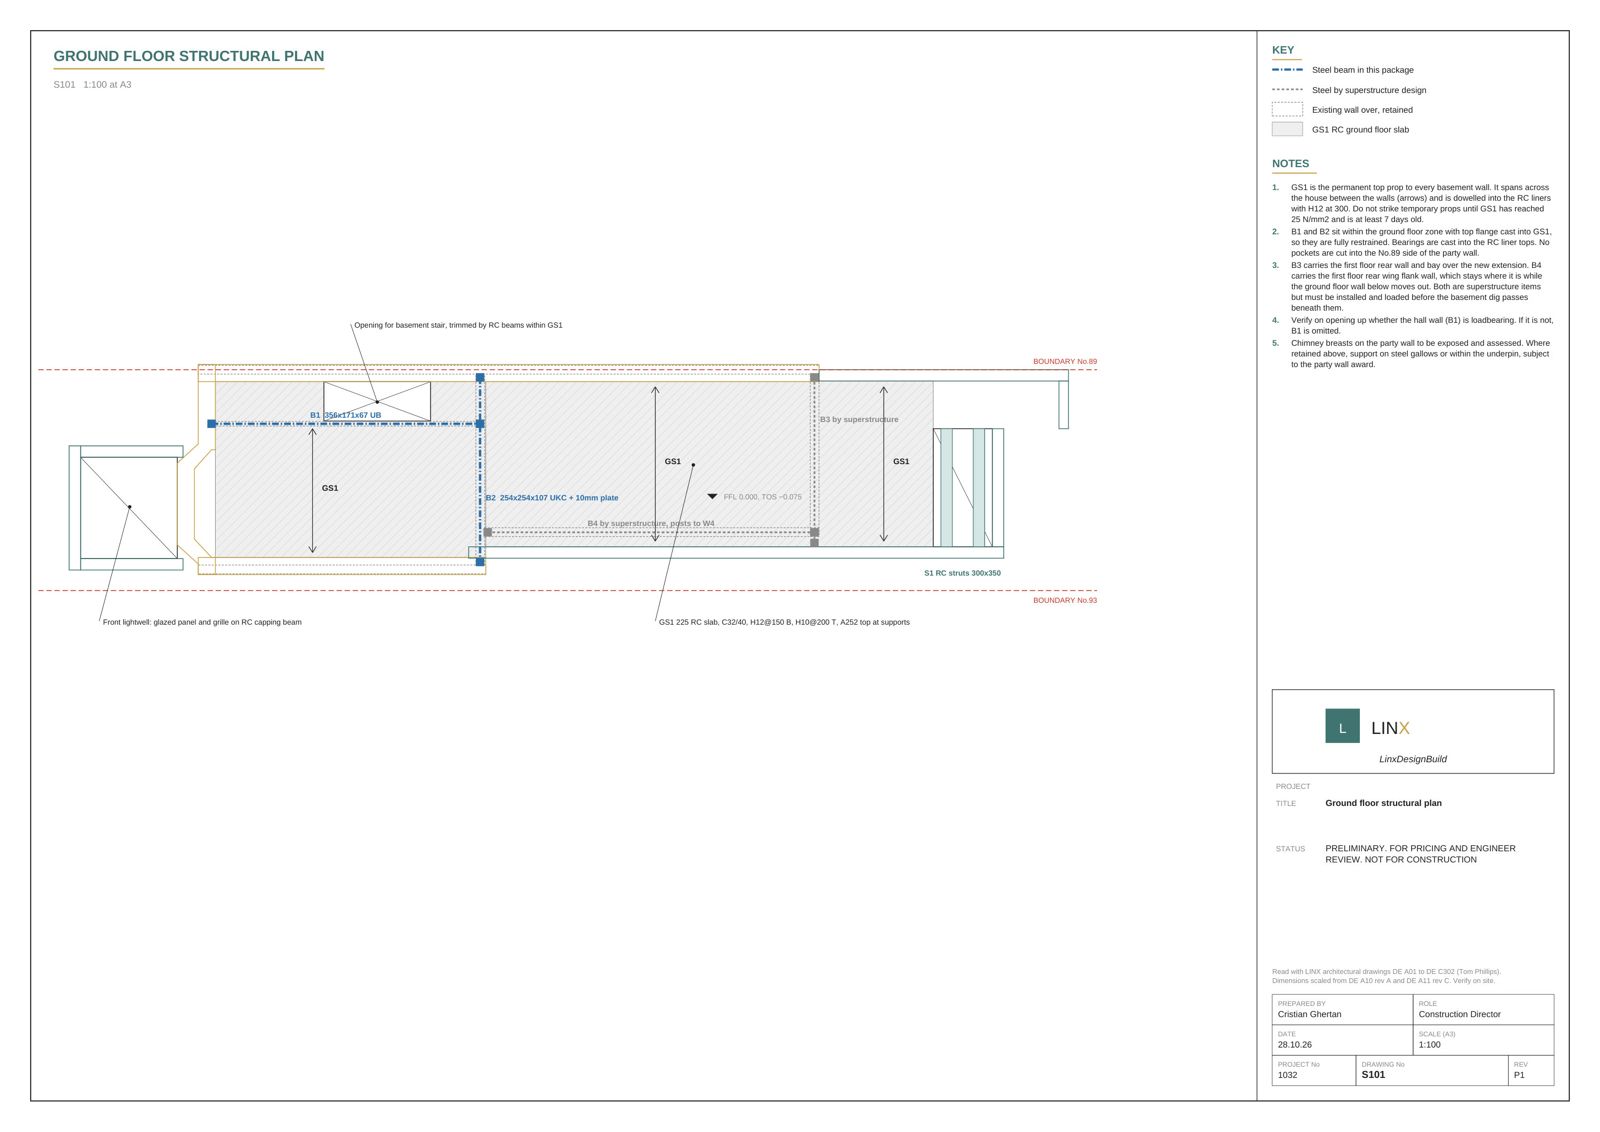Viewport: 1600px width, 1132px height.
Task: Click the 'B1 356x171x67 UB' beam label
Action: (x=345, y=415)
